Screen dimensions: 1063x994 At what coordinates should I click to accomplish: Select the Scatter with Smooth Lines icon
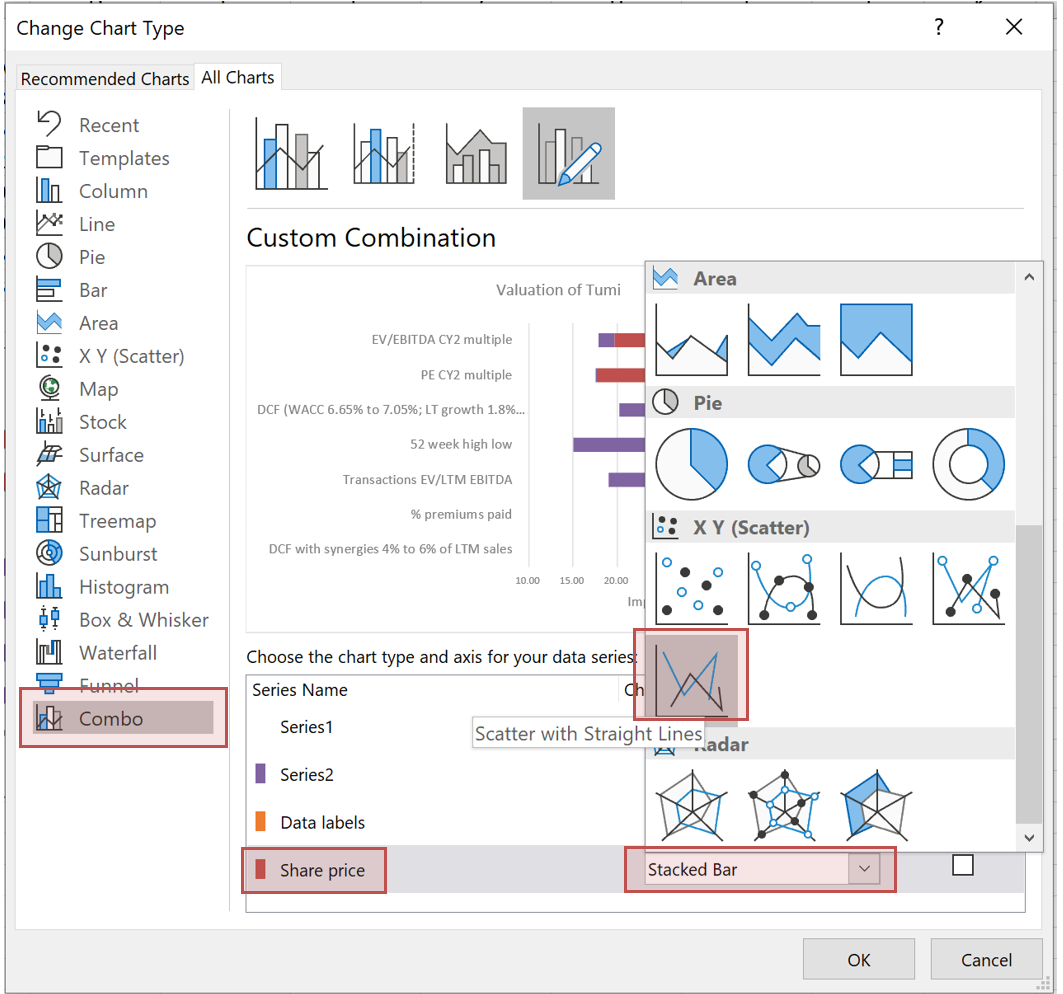876,588
